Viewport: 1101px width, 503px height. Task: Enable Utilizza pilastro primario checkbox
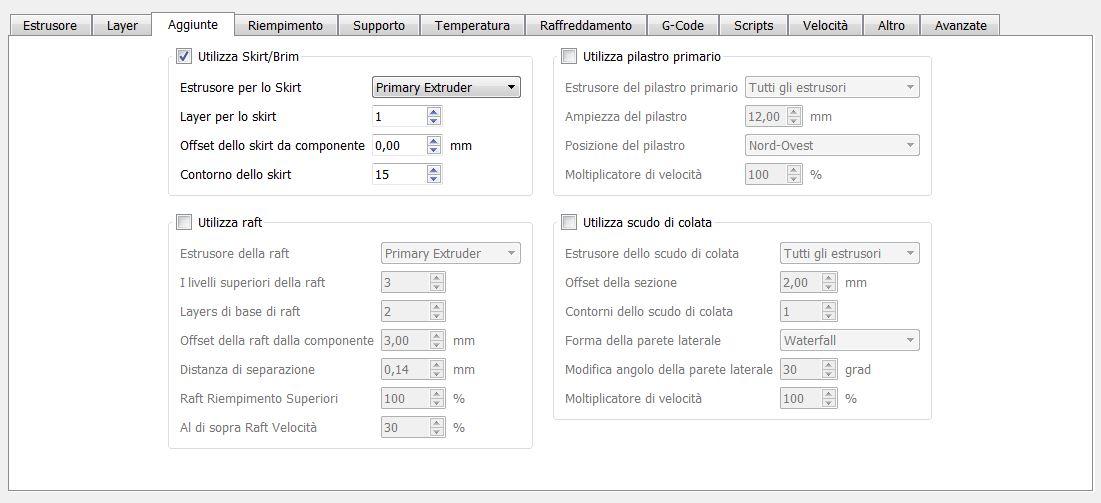570,57
